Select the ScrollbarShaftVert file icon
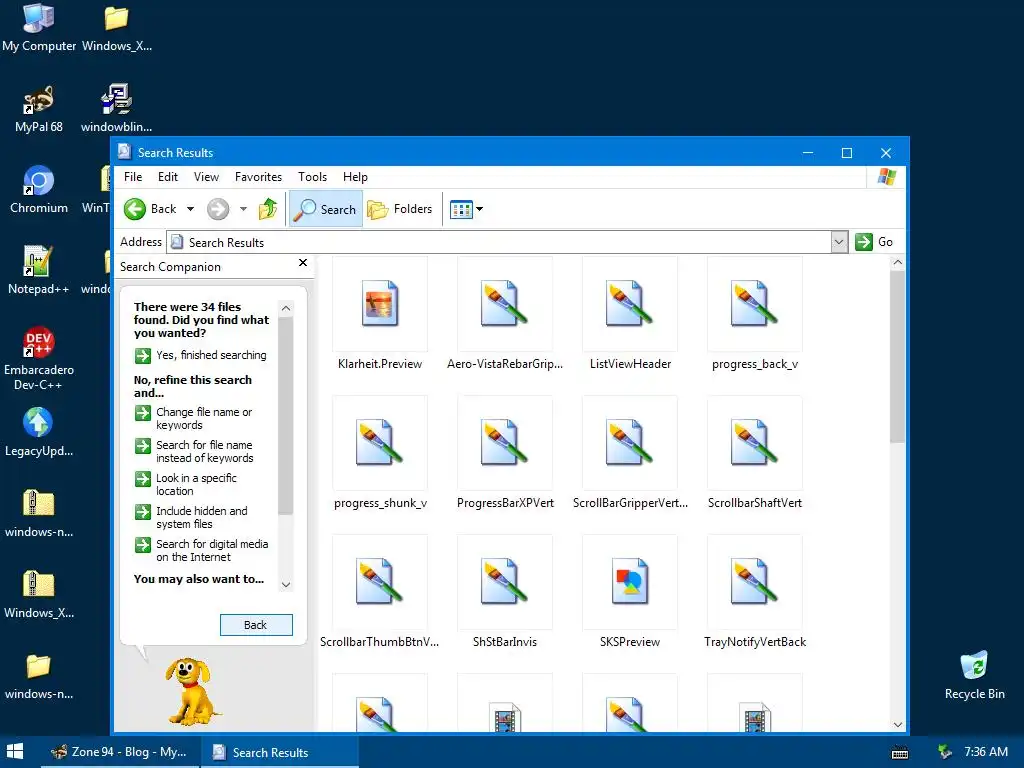Screen dimensions: 1024x768 (x=754, y=443)
